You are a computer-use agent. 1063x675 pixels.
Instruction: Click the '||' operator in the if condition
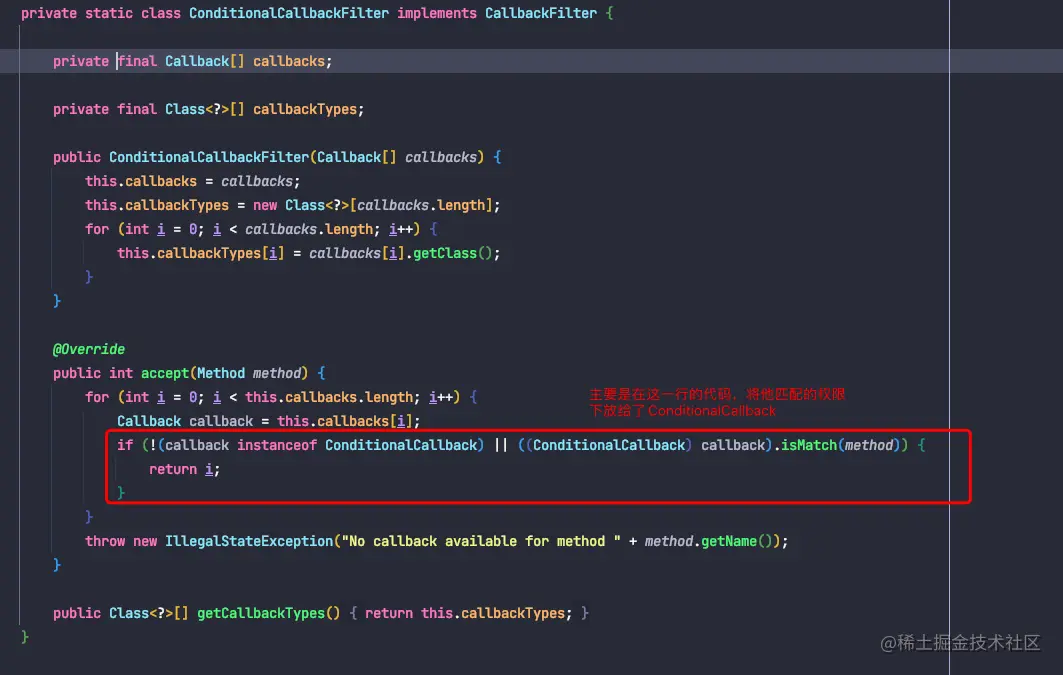pos(501,445)
